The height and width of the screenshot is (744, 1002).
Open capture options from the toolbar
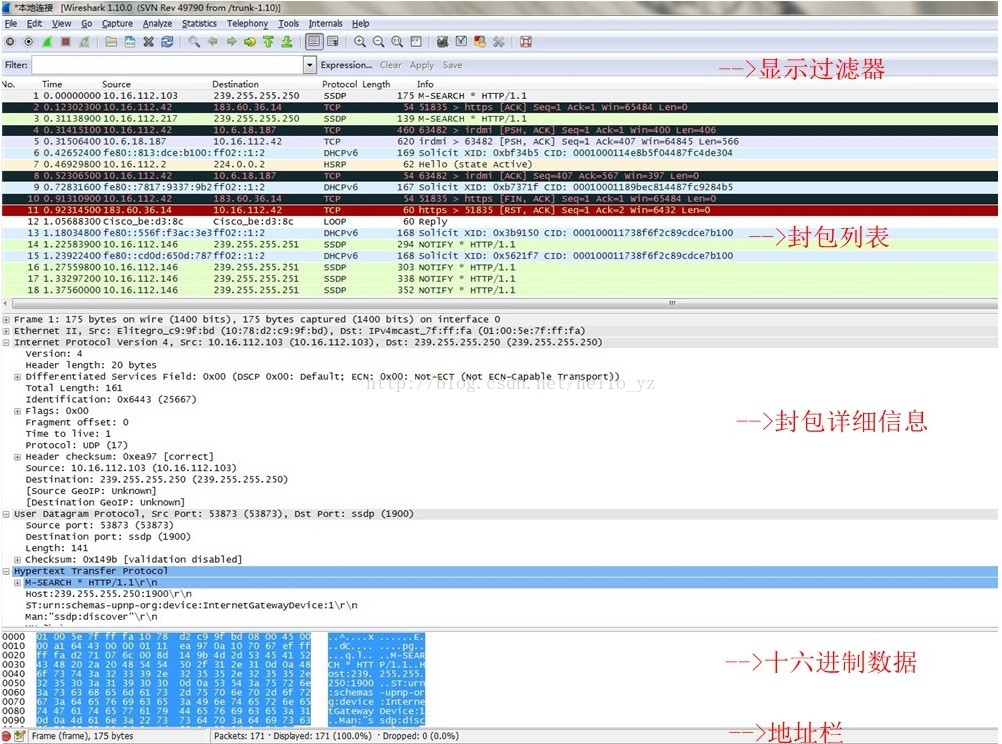[x=28, y=42]
